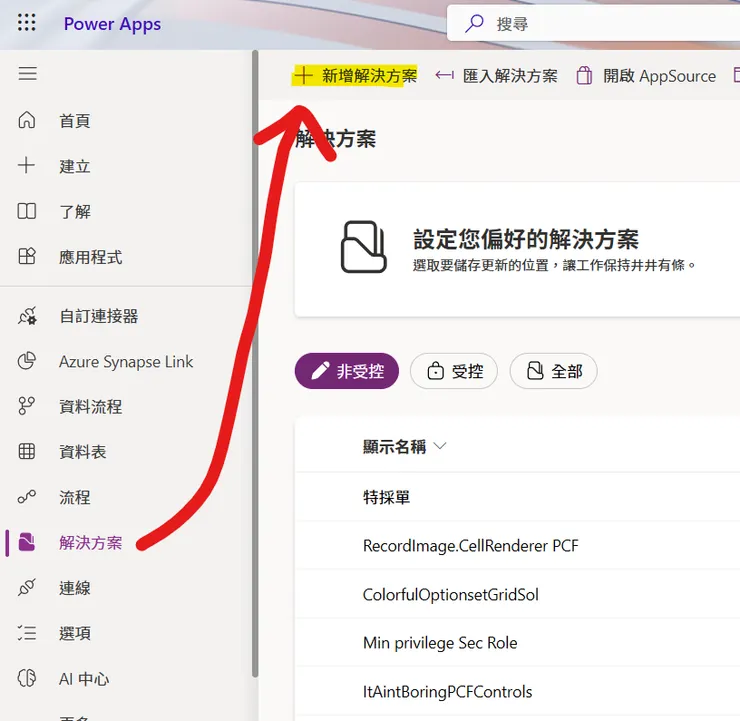Open the 設定您偏好的解決方案 heading
Image resolution: width=740 pixels, height=721 pixels.
point(526,239)
